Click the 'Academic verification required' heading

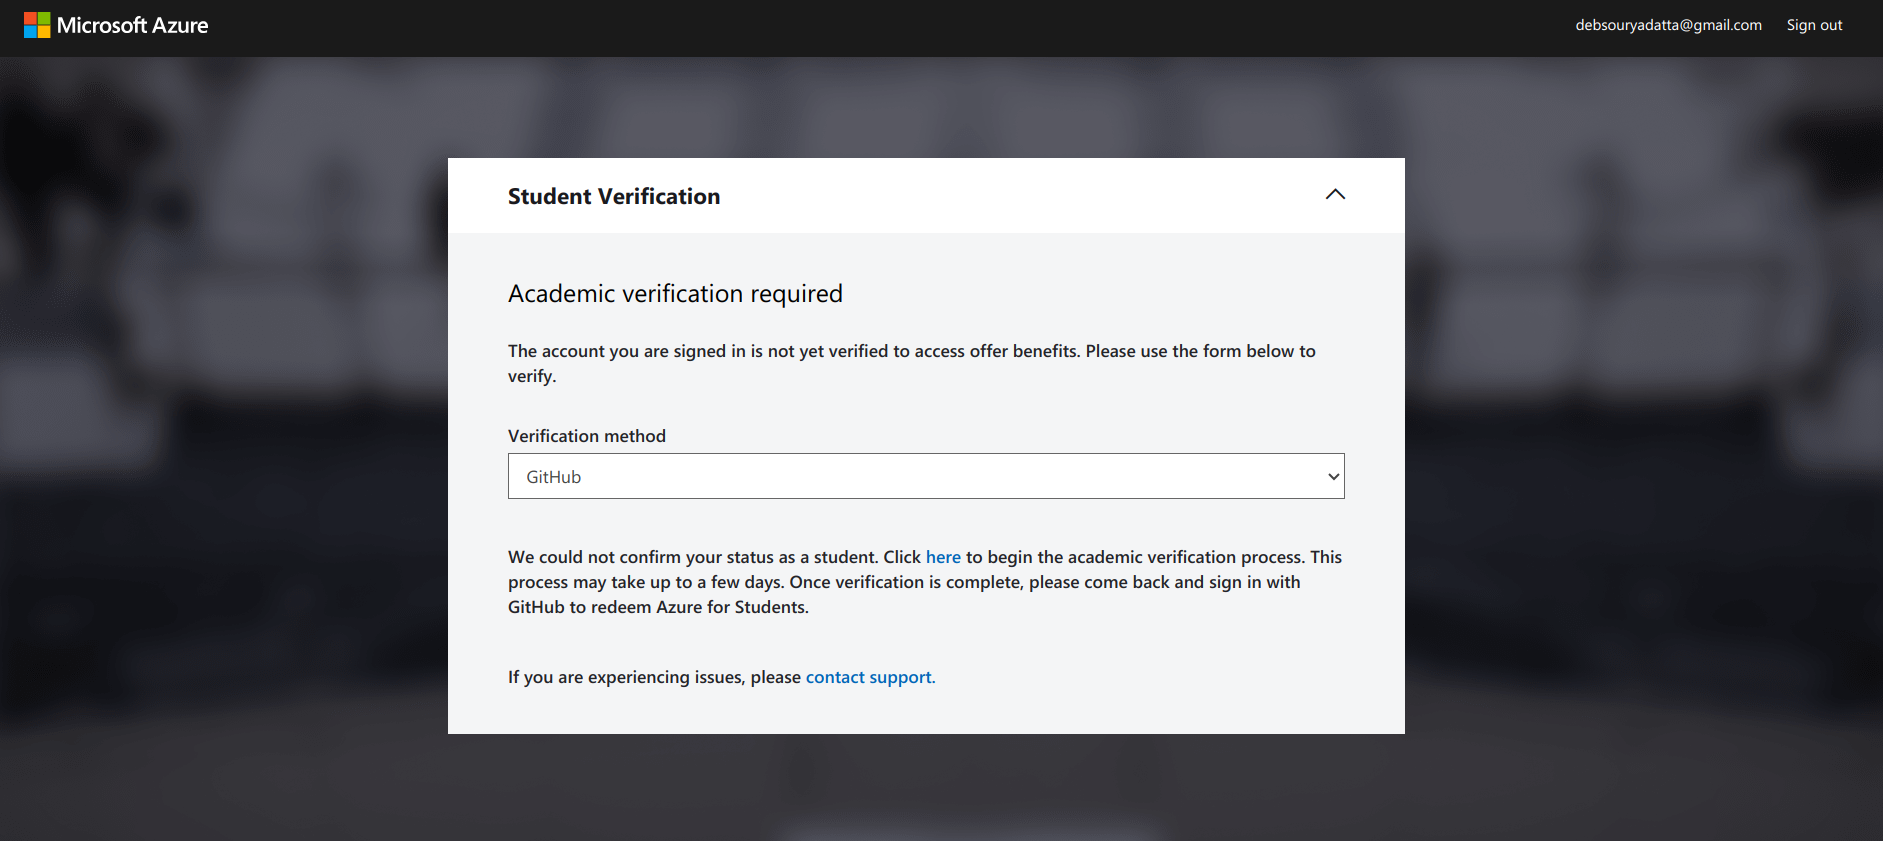point(675,293)
